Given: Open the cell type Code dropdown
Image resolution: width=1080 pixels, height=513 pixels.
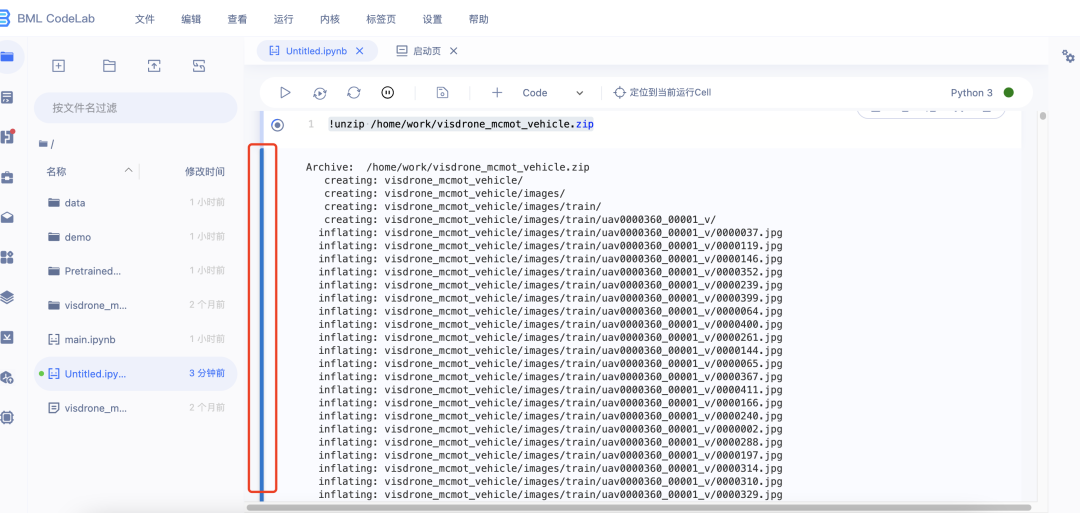Looking at the screenshot, I should [x=553, y=92].
